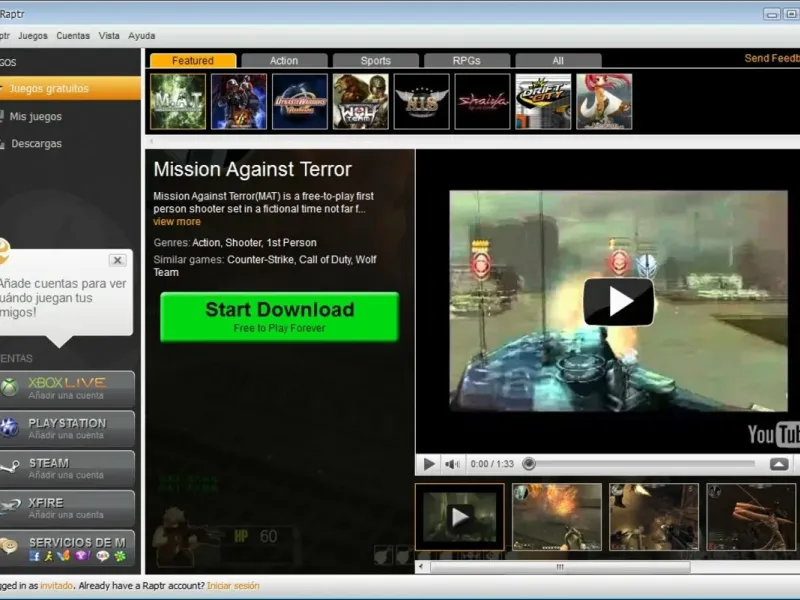Click Send Feedback link
Image resolution: width=800 pixels, height=600 pixels.
pyautogui.click(x=772, y=58)
